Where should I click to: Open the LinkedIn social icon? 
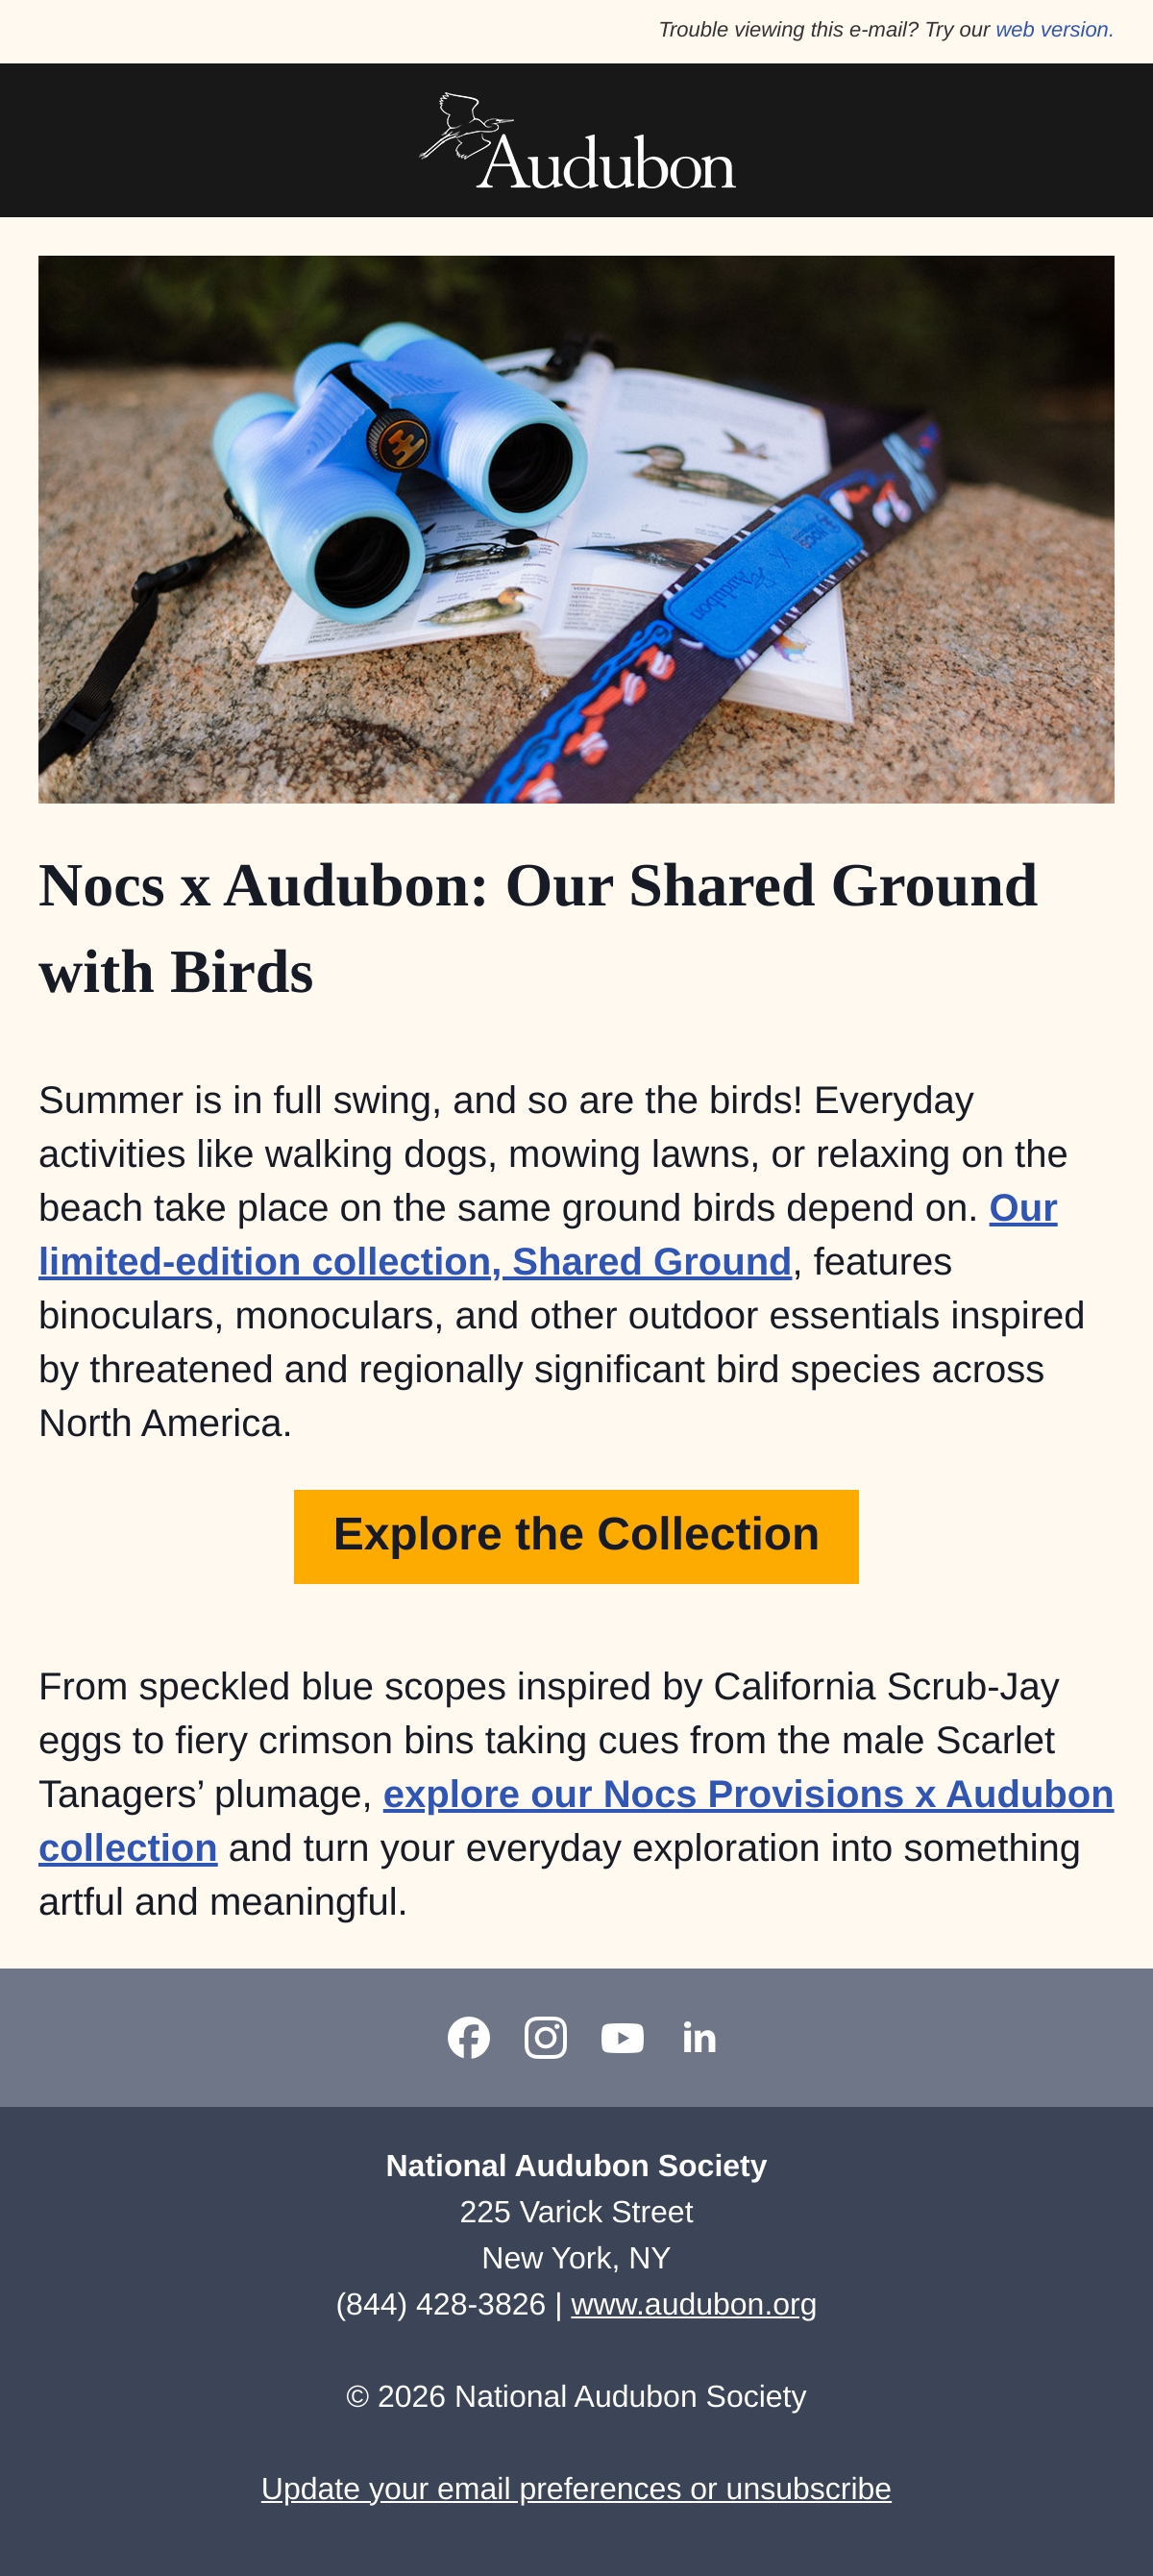coord(699,2037)
